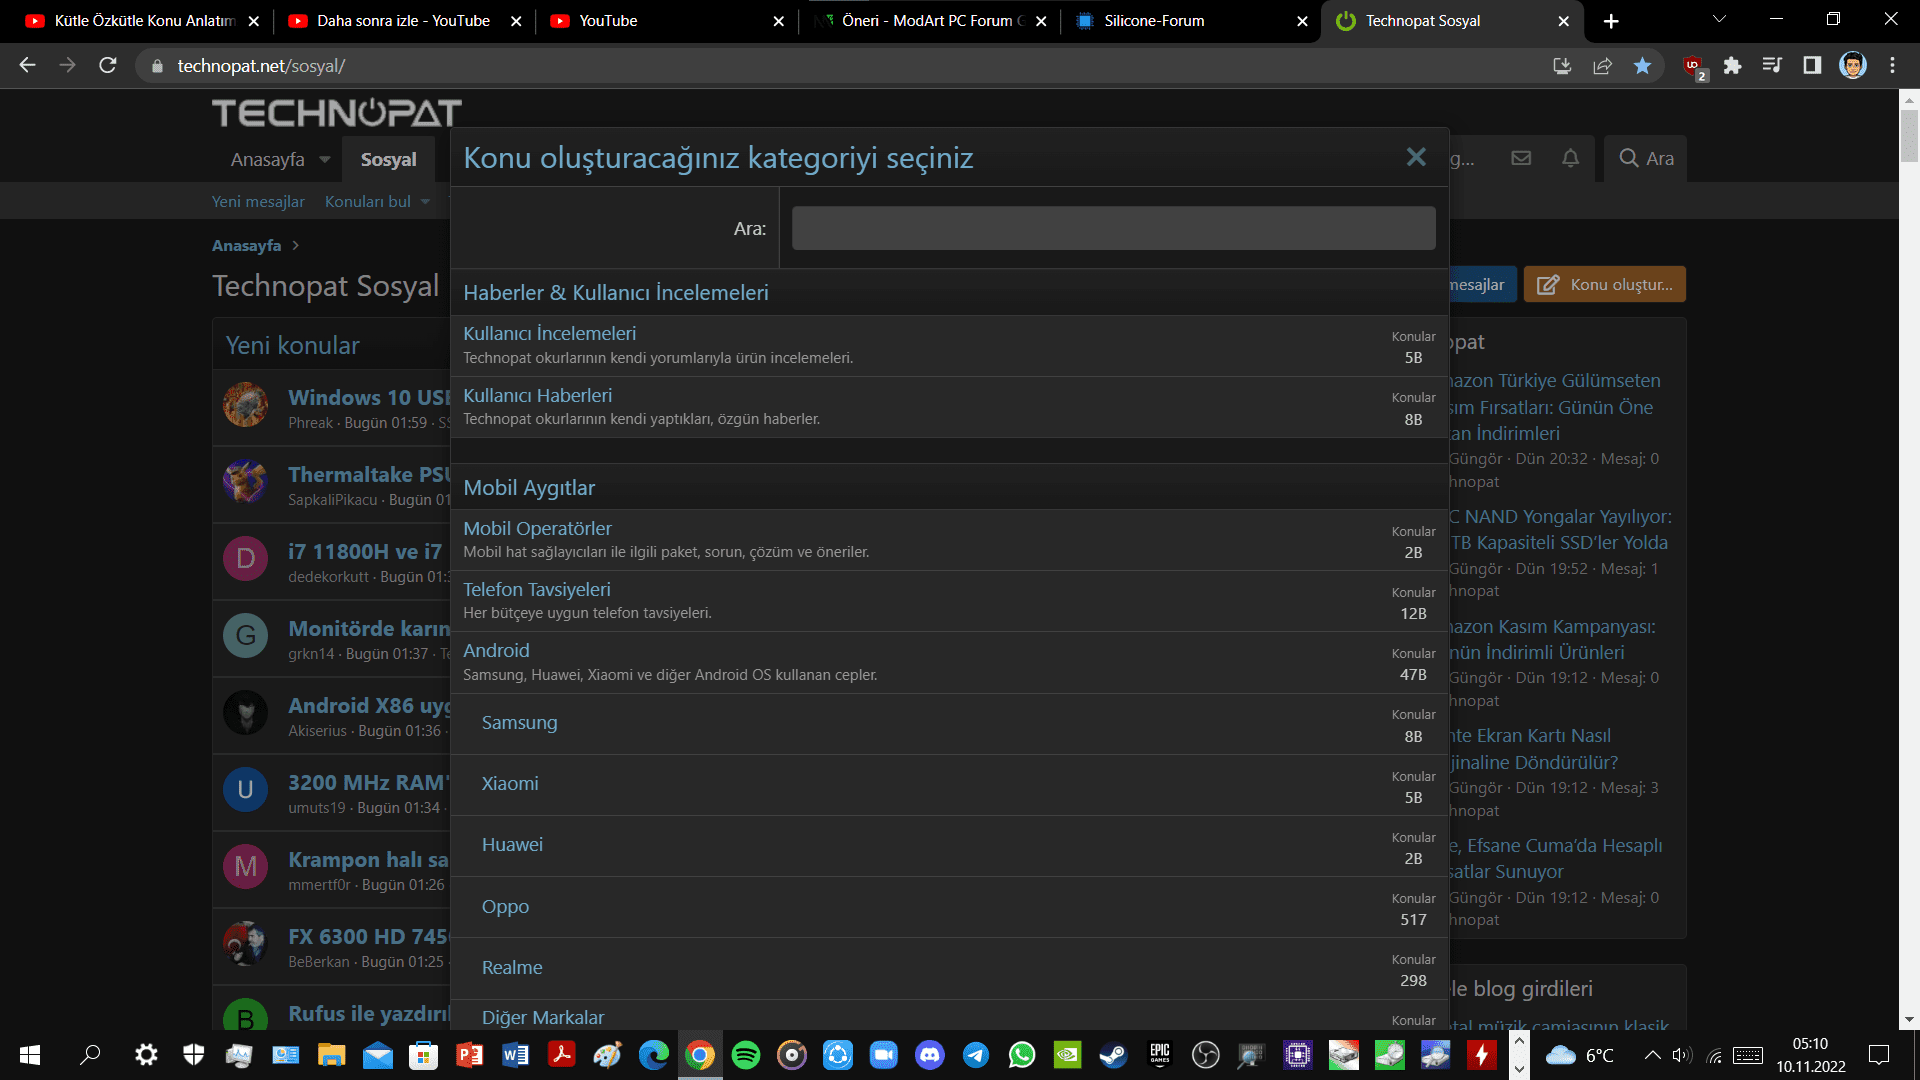Show hidden tray icons chevron
This screenshot has width=1920, height=1080.
[1653, 1055]
